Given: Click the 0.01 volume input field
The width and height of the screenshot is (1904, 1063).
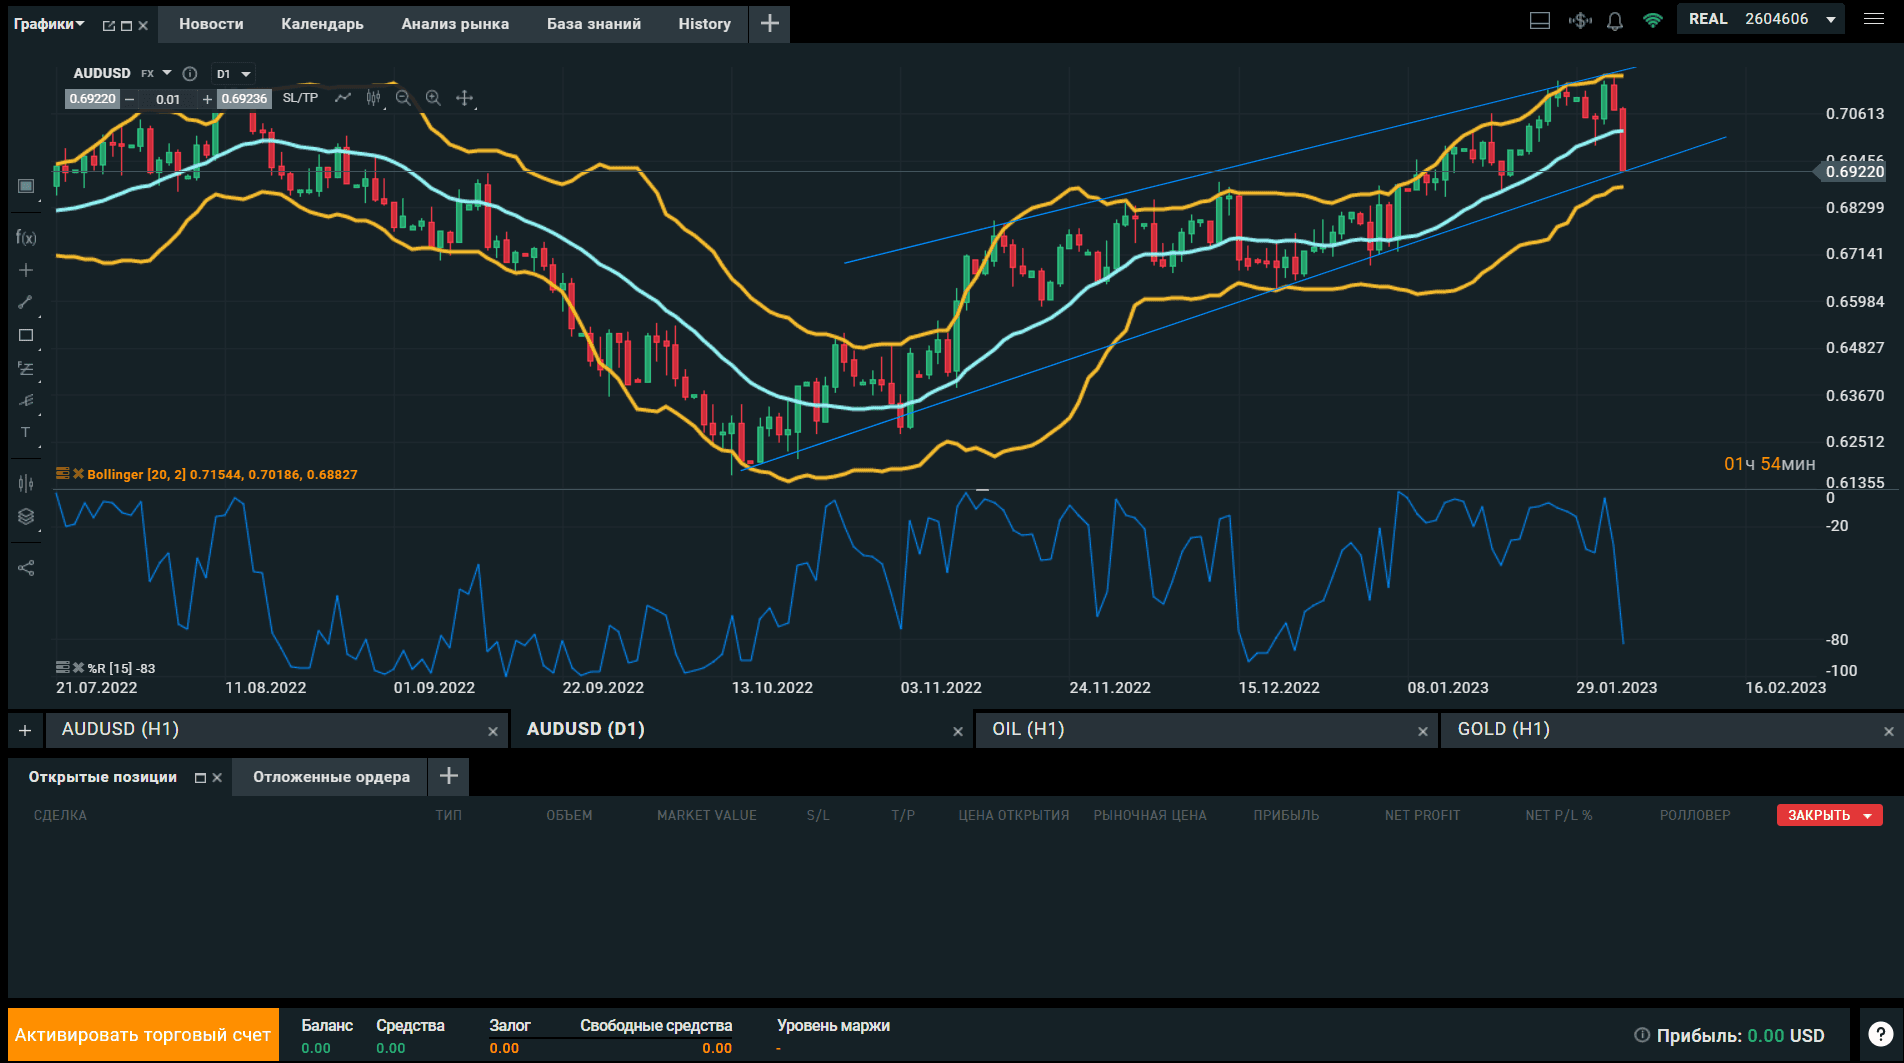Looking at the screenshot, I should pyautogui.click(x=168, y=99).
